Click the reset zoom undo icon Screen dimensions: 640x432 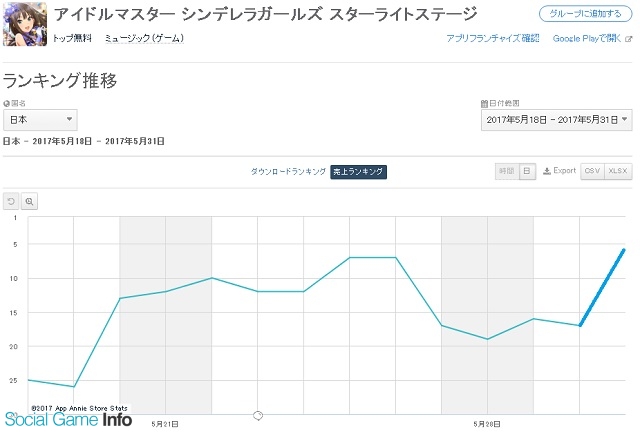11,201
